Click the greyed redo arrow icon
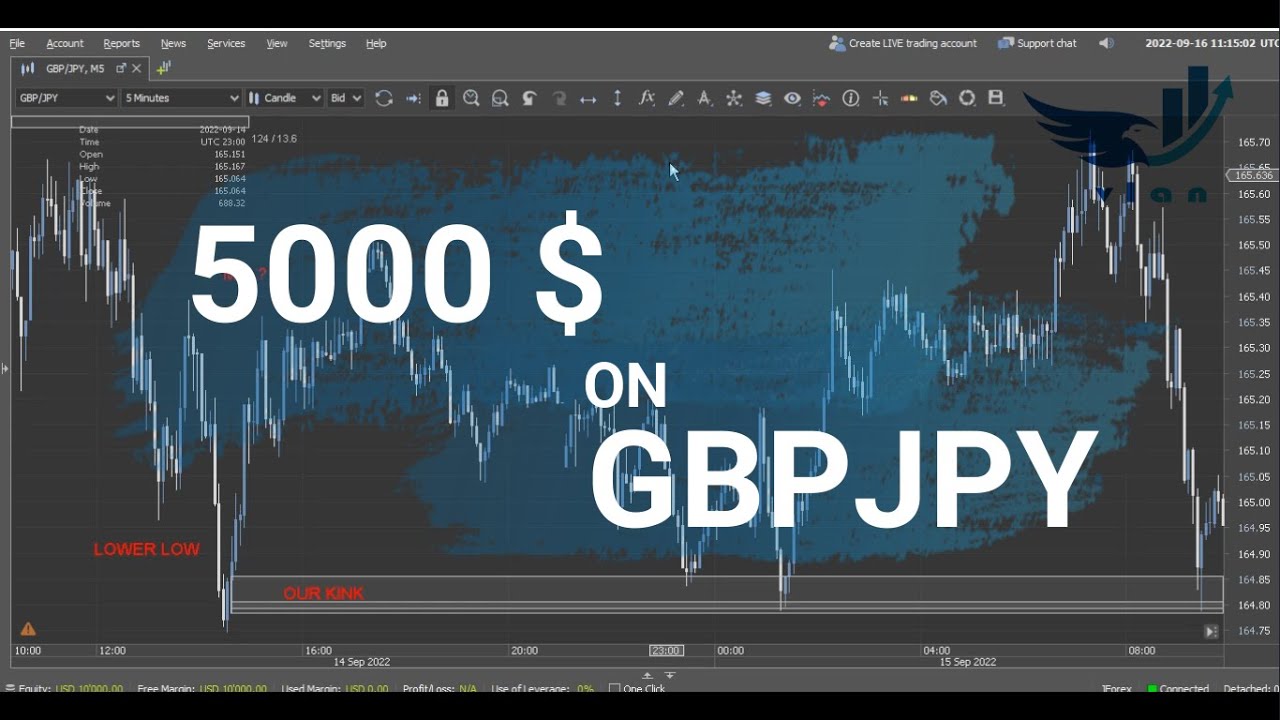The image size is (1280, 720). (x=559, y=98)
